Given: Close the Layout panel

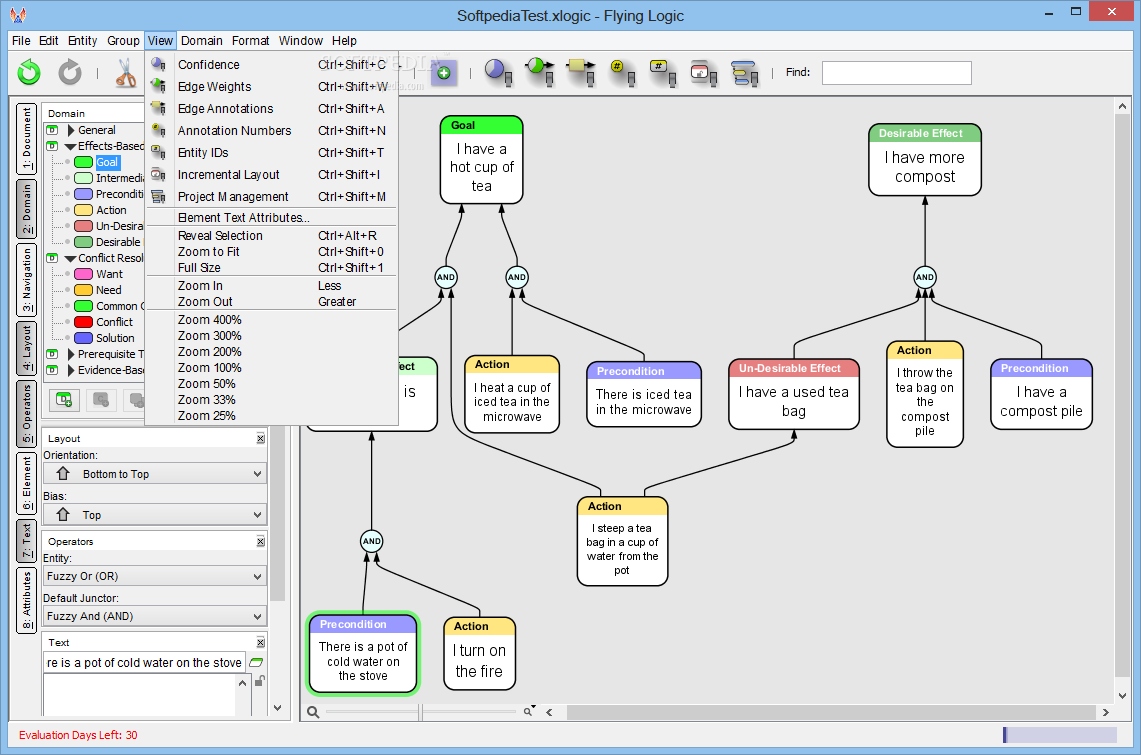Looking at the screenshot, I should (x=261, y=439).
